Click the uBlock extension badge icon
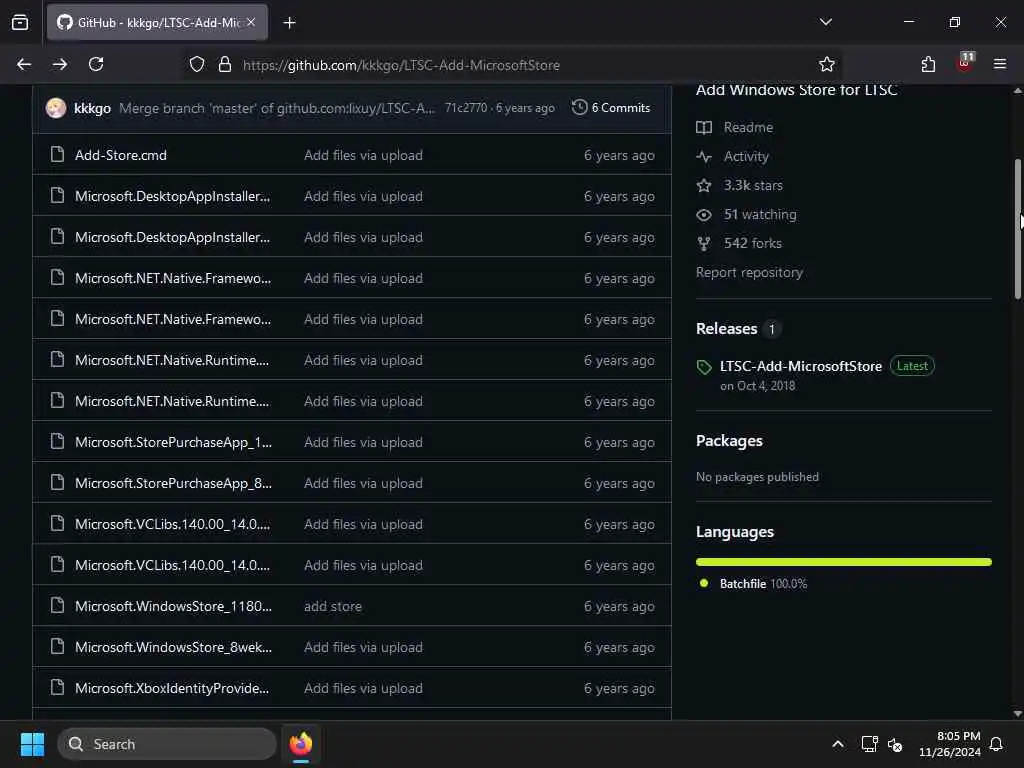Viewport: 1024px width, 768px height. (x=965, y=62)
